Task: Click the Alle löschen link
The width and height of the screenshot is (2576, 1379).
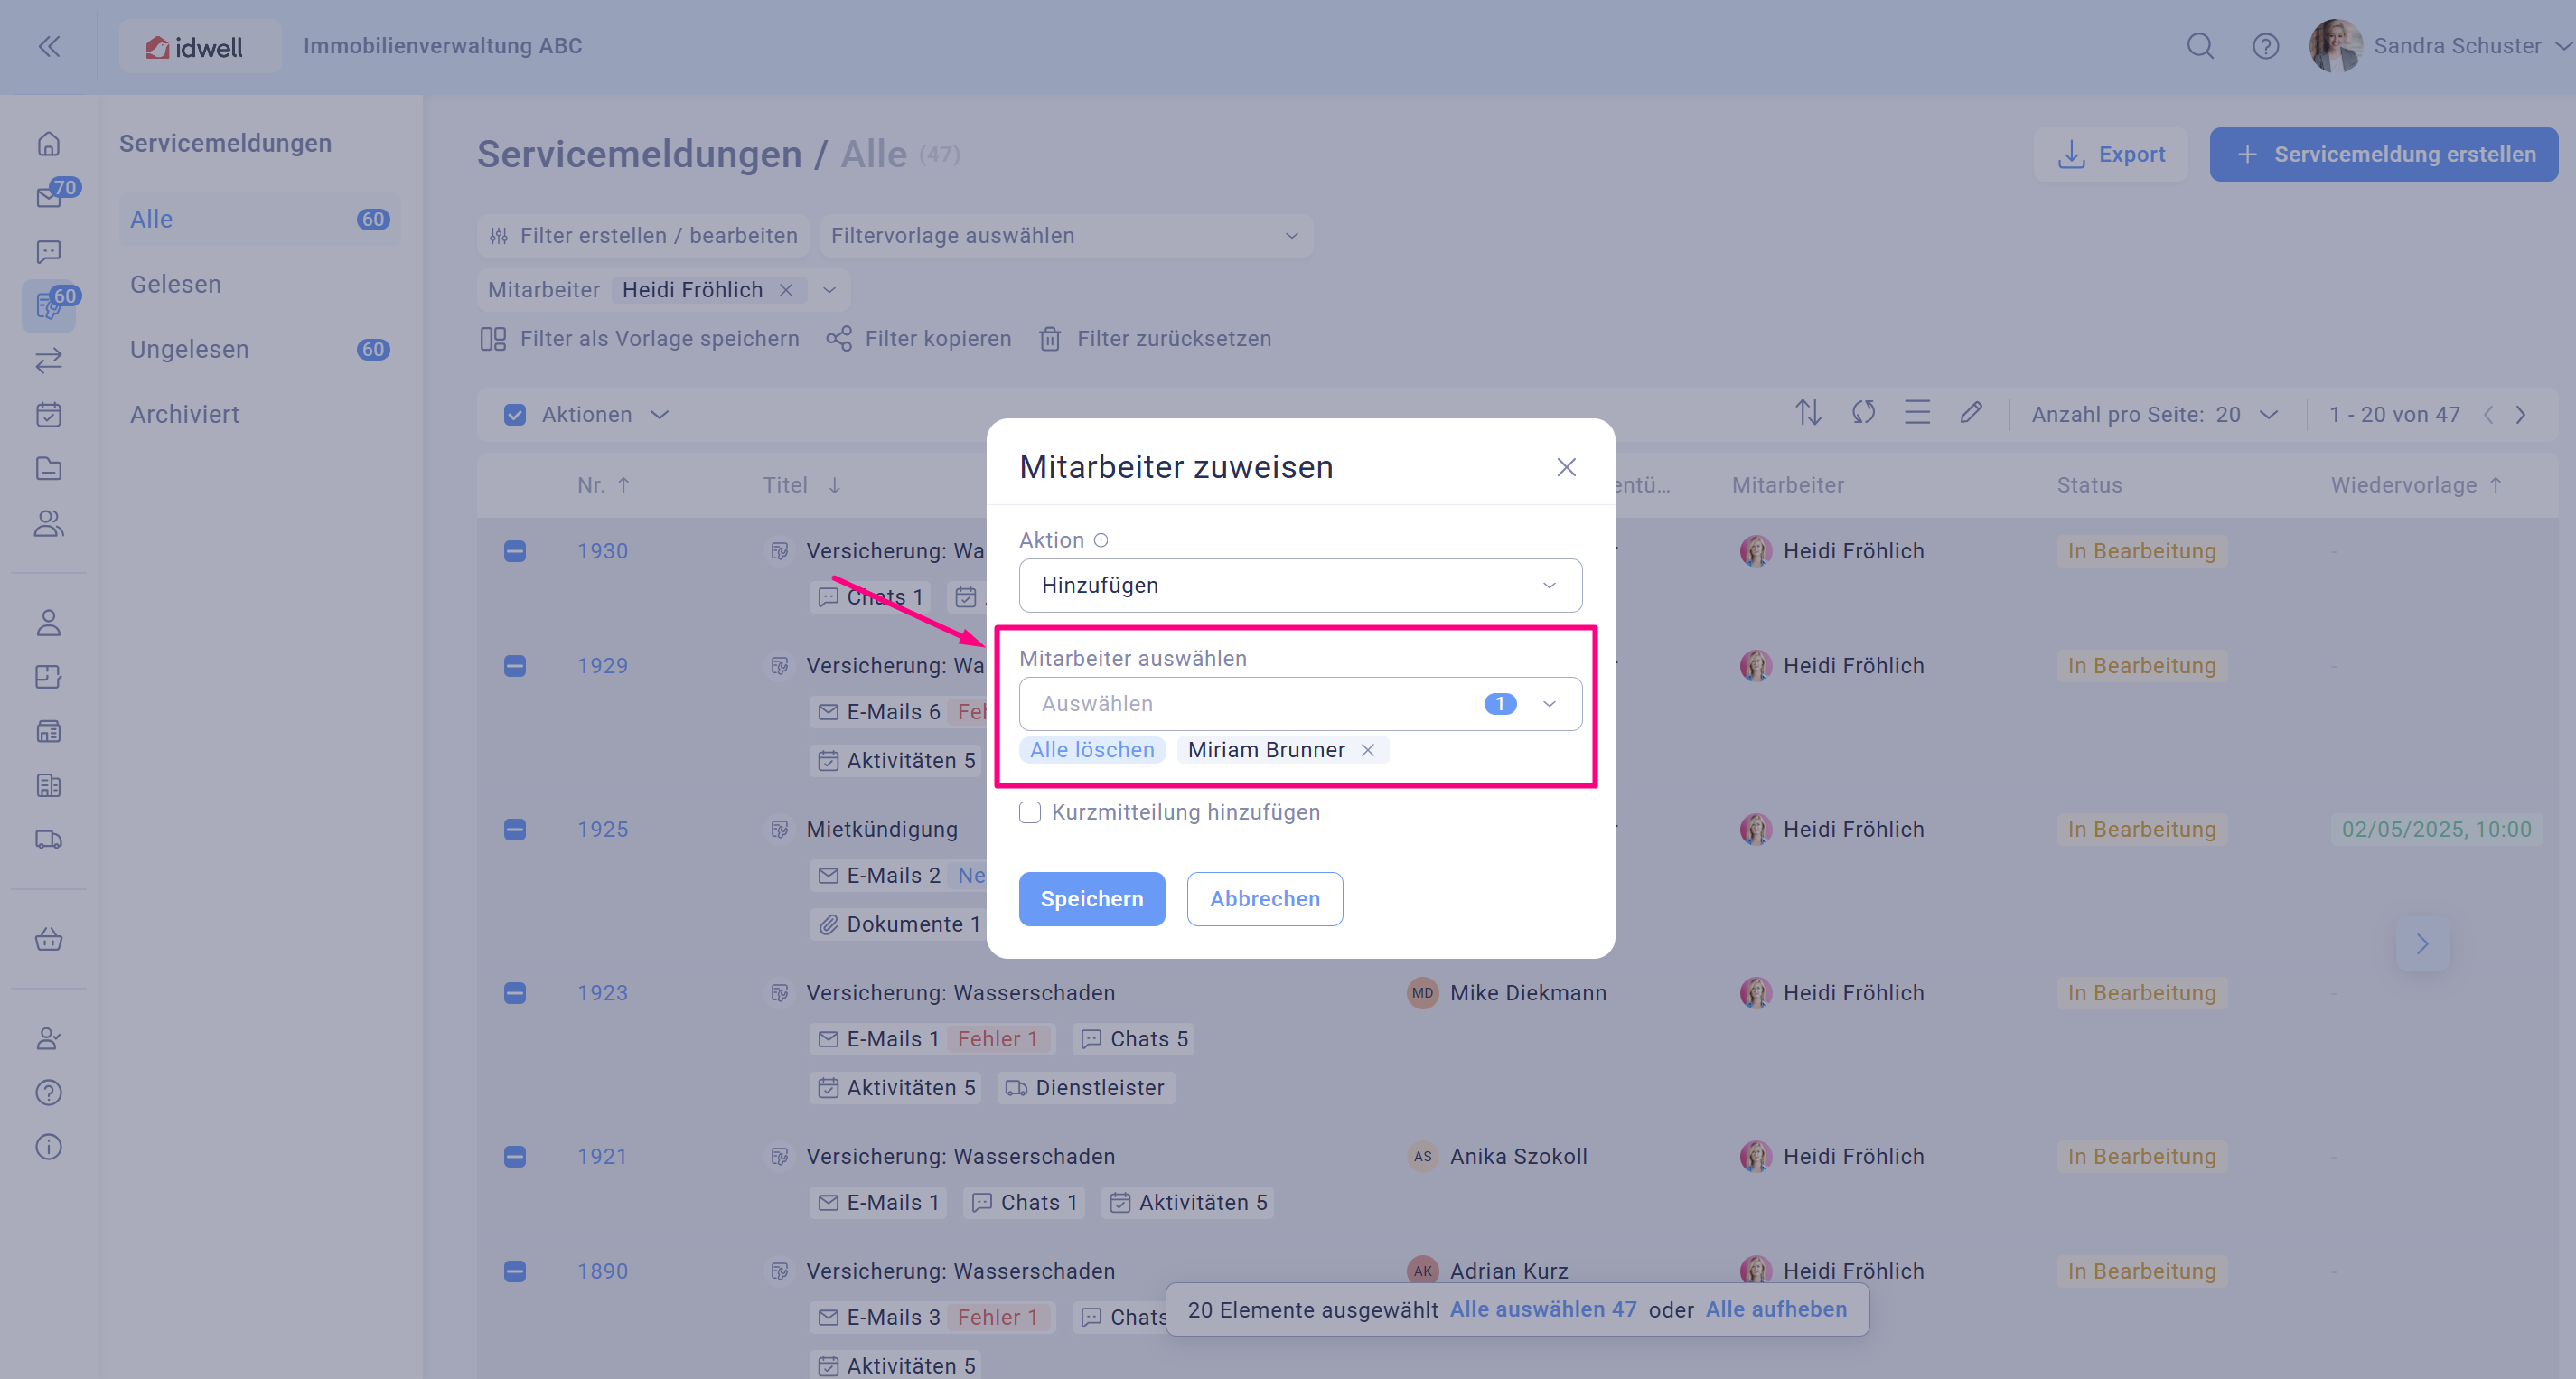Action: pyautogui.click(x=1092, y=750)
